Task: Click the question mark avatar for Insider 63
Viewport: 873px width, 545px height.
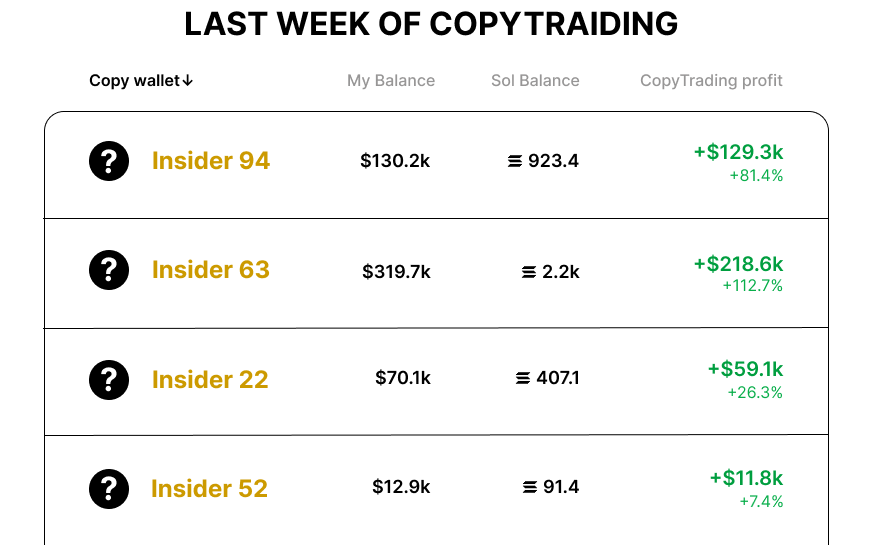Action: coord(109,270)
